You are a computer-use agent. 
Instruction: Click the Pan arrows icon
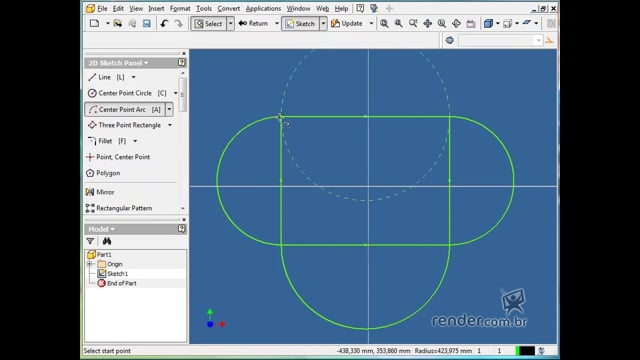pyautogui.click(x=427, y=24)
